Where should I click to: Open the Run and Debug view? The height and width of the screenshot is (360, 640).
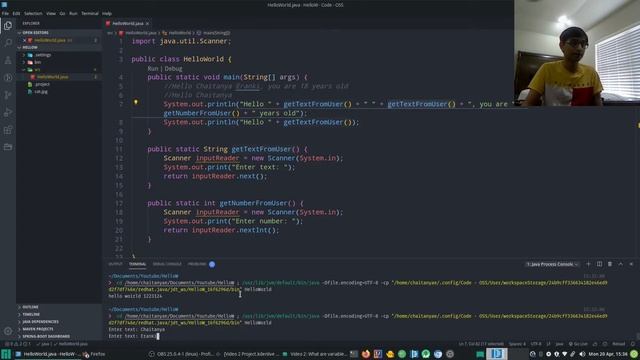point(8,112)
